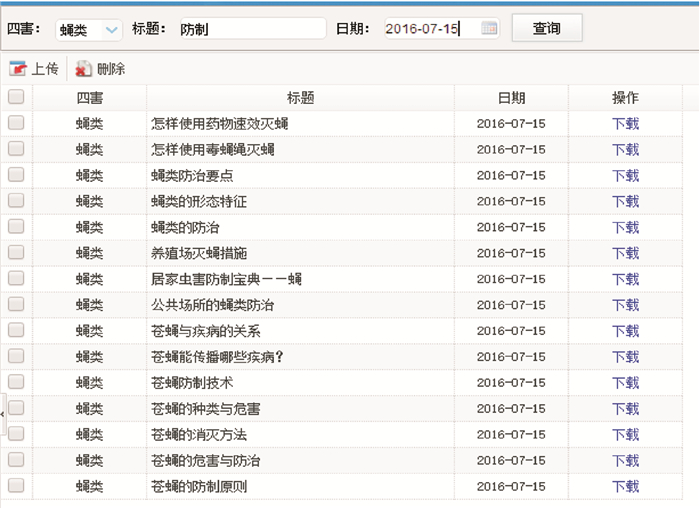Click the 四害 column header

pos(89,98)
